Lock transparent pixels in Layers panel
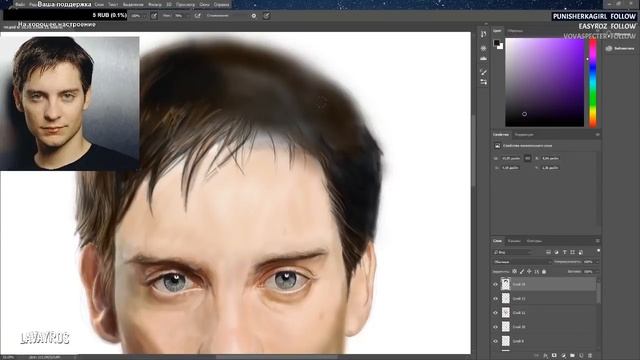The image size is (640, 360). tap(514, 271)
